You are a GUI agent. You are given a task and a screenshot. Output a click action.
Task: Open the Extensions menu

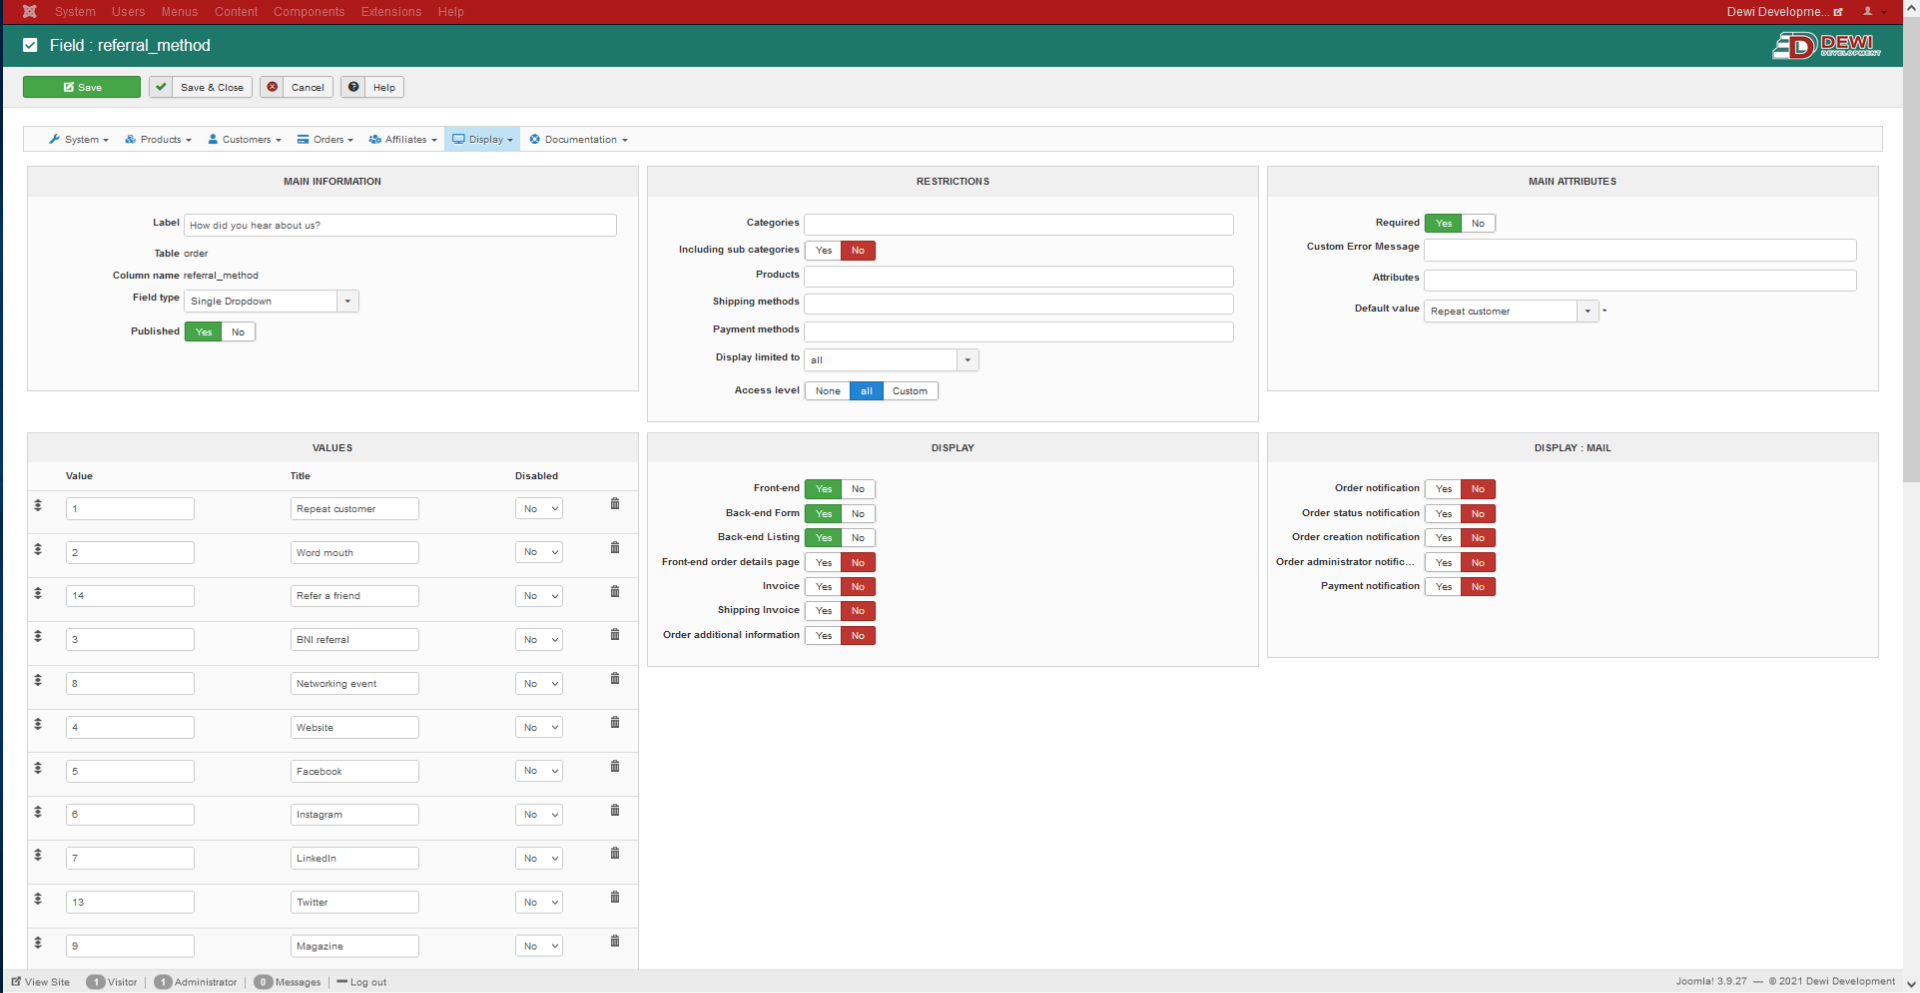[x=391, y=12]
